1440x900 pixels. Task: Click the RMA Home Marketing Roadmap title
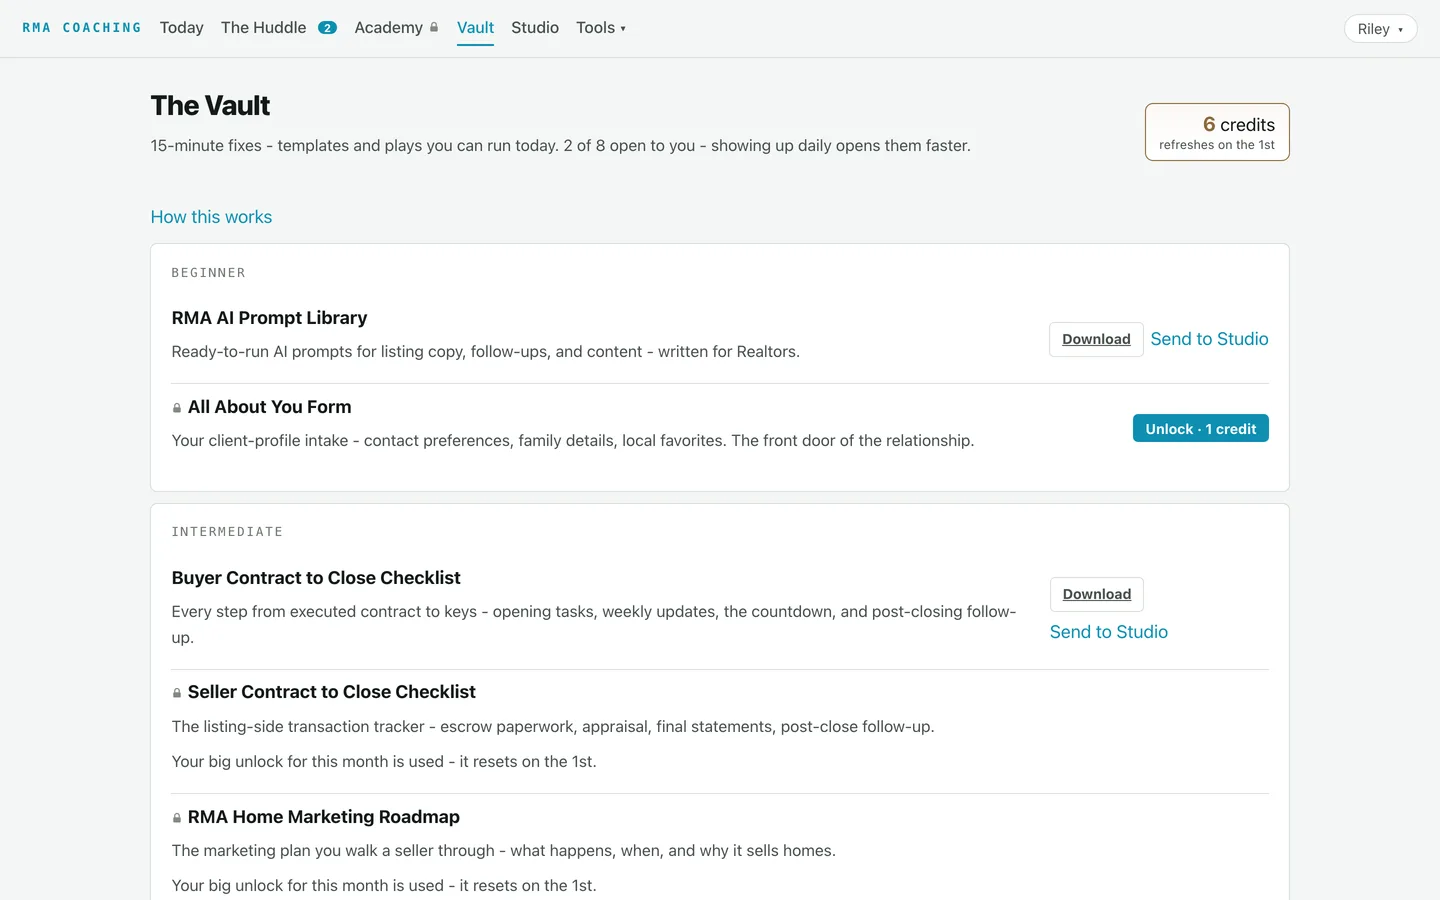click(x=324, y=817)
